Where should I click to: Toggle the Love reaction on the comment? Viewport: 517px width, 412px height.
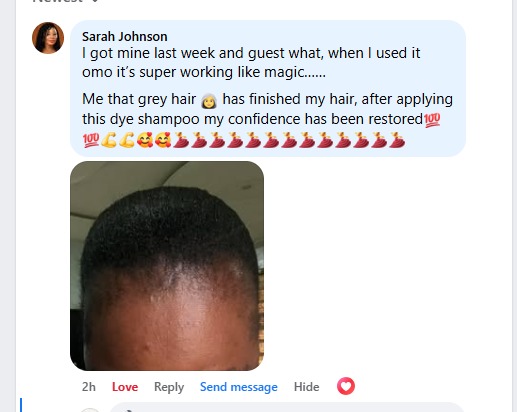(125, 387)
